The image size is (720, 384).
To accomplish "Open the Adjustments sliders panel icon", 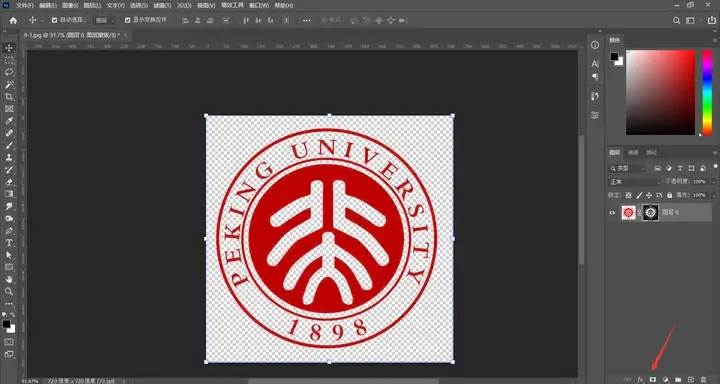I will (595, 114).
